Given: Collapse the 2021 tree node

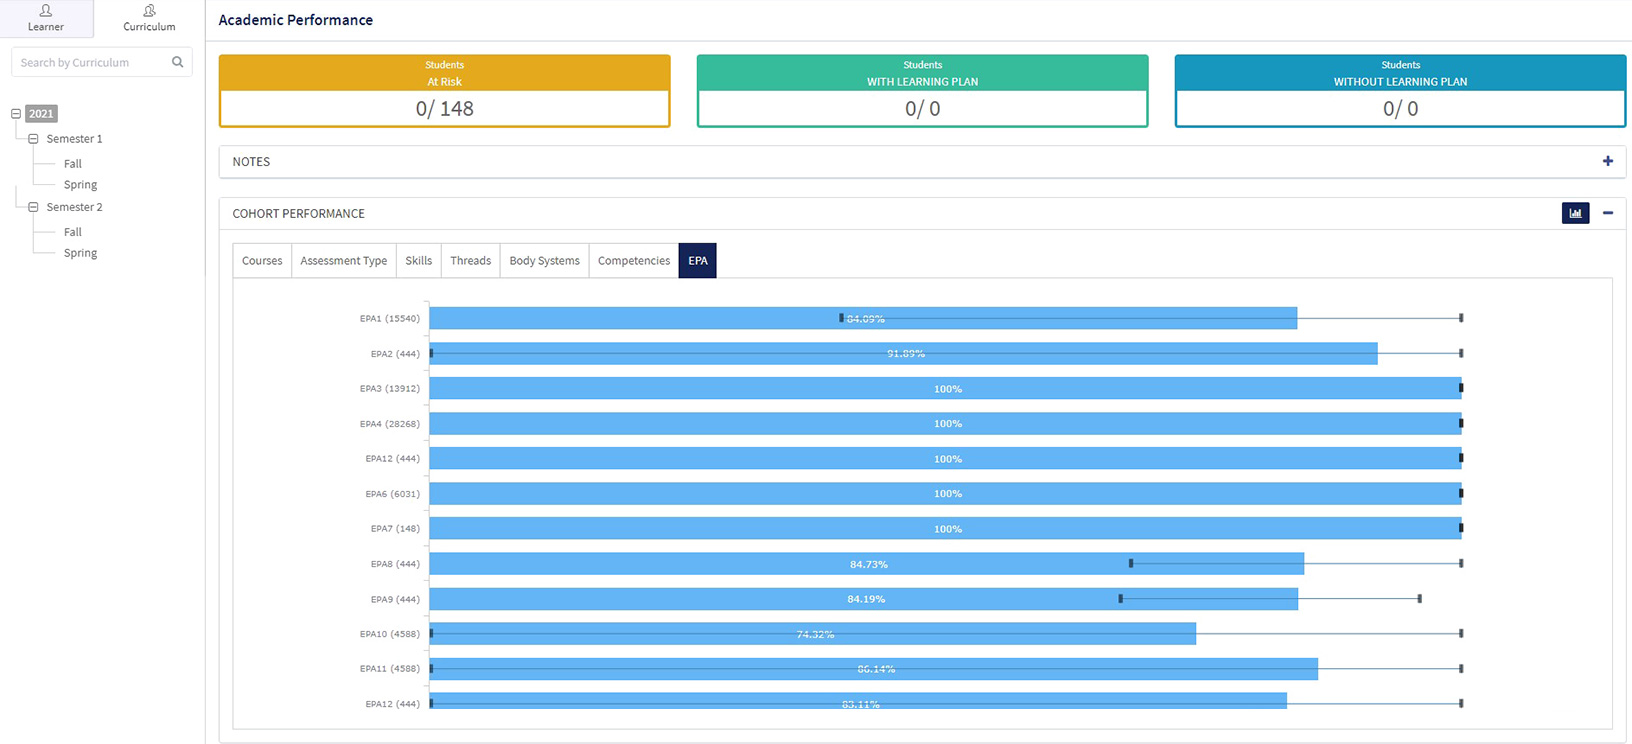Looking at the screenshot, I should click(16, 114).
